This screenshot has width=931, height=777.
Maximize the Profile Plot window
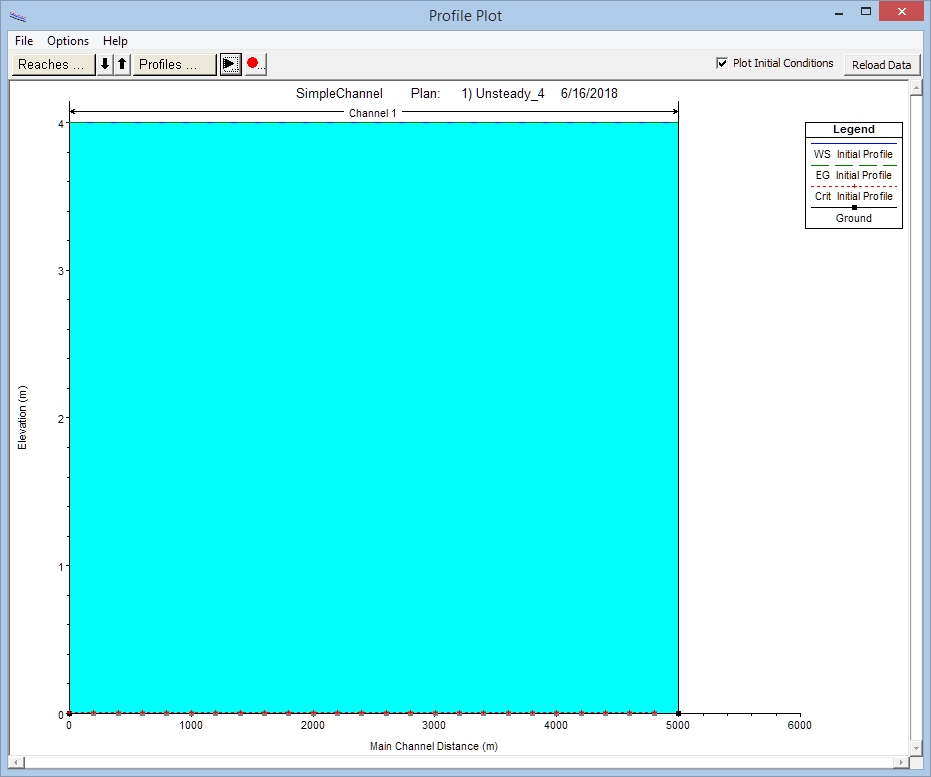coord(866,12)
